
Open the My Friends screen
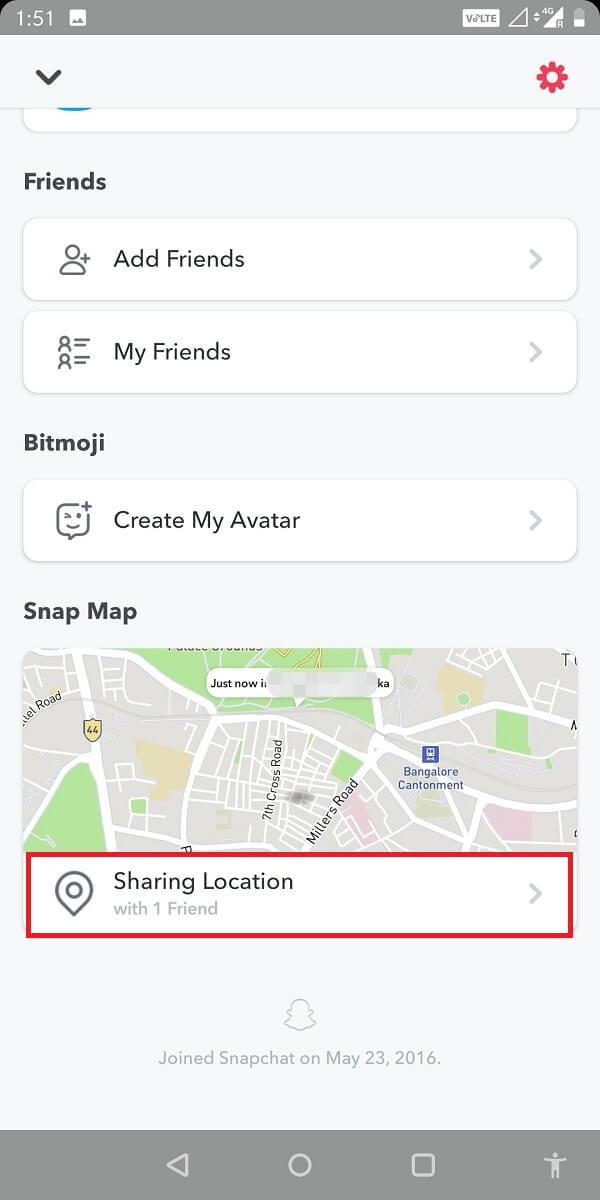coord(299,351)
